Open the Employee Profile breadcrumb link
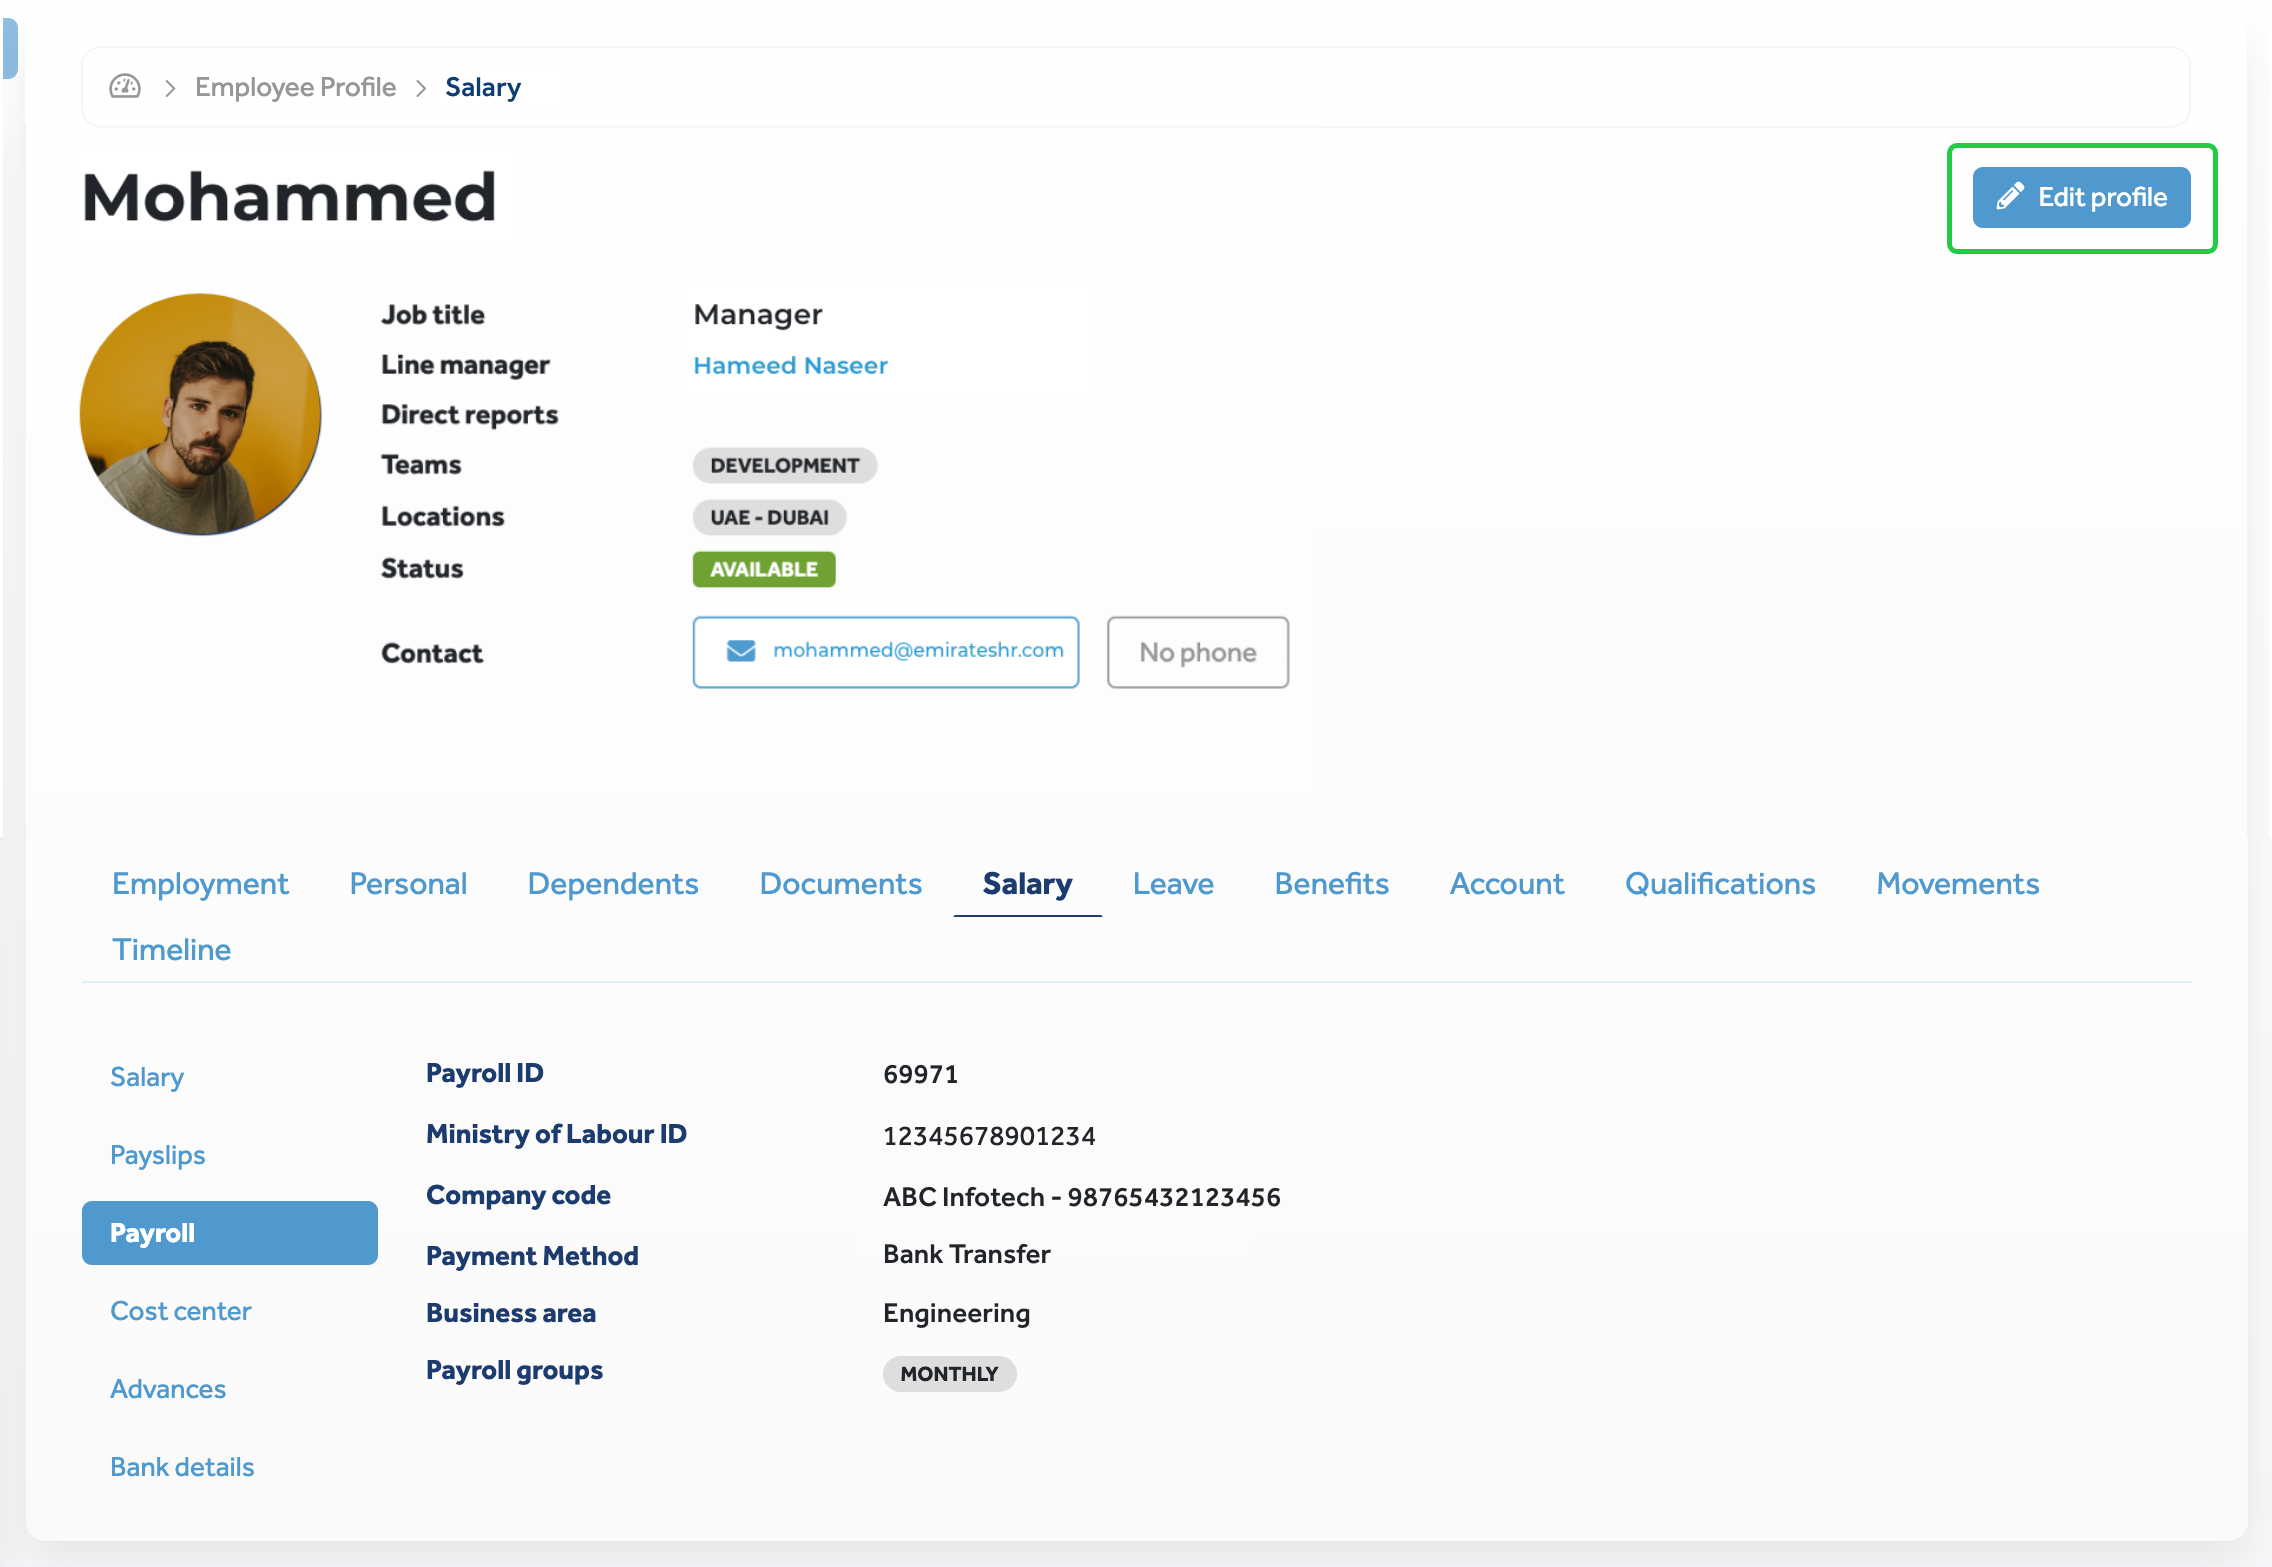 pyautogui.click(x=294, y=87)
